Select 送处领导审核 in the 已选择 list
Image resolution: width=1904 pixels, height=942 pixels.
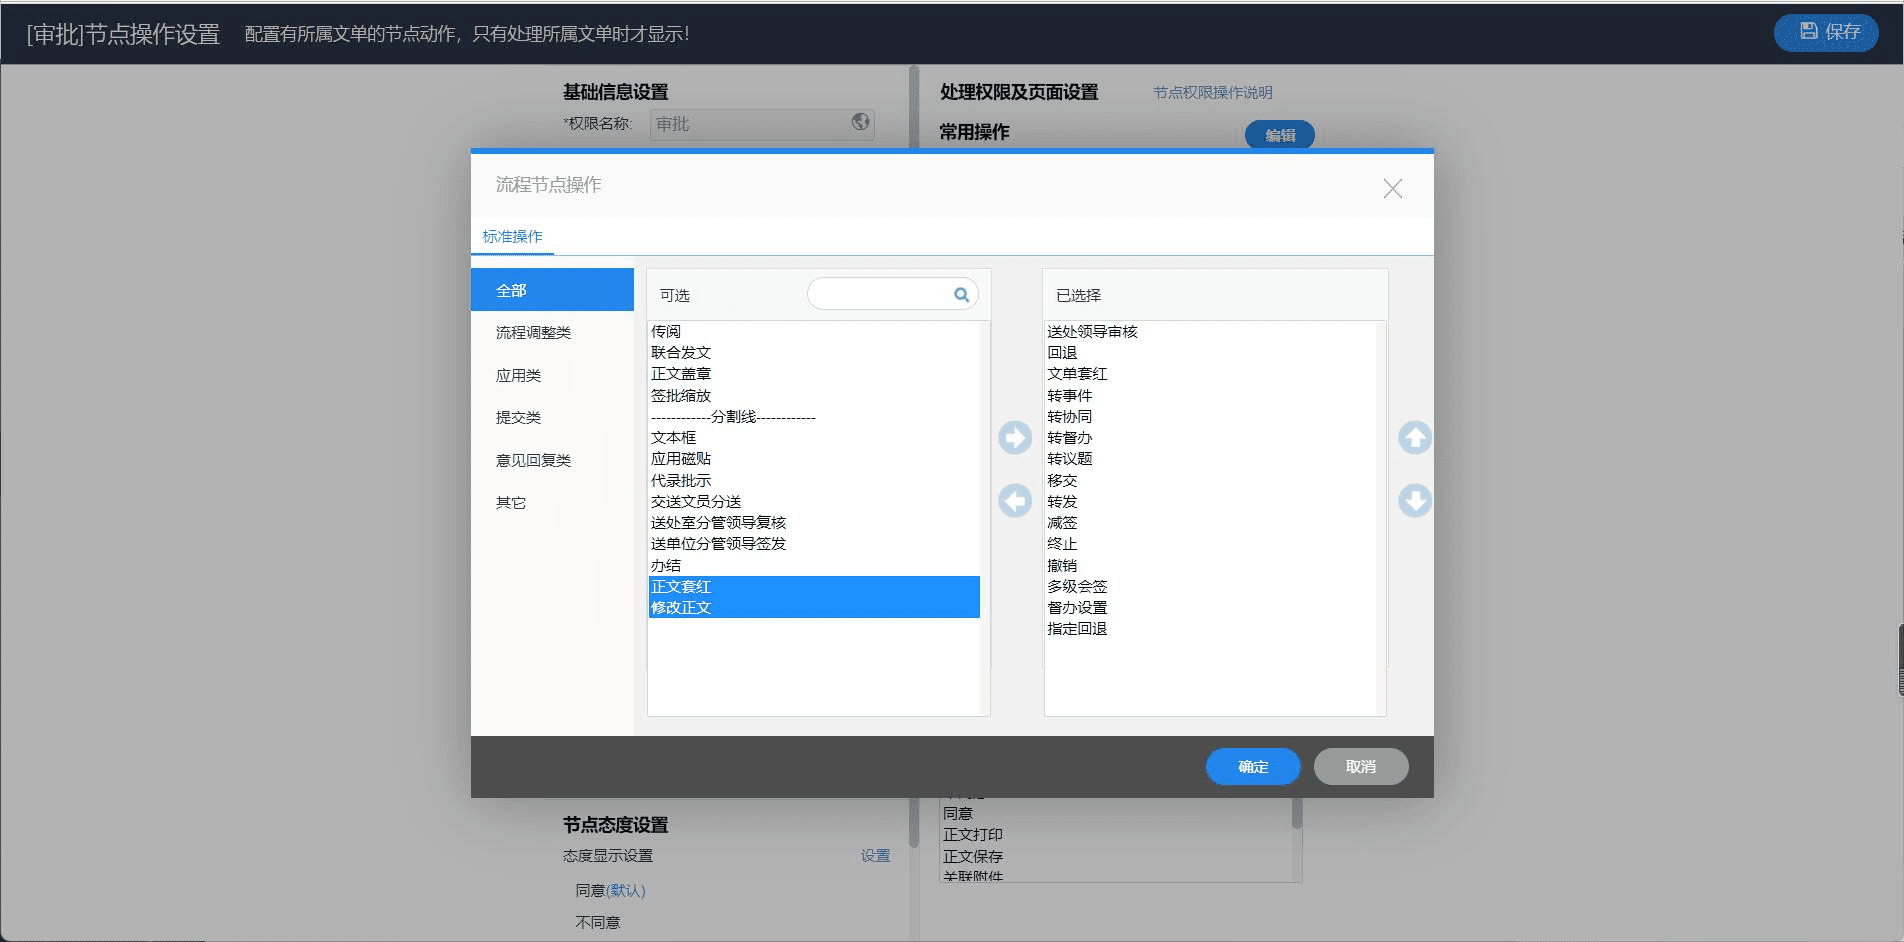coord(1211,332)
